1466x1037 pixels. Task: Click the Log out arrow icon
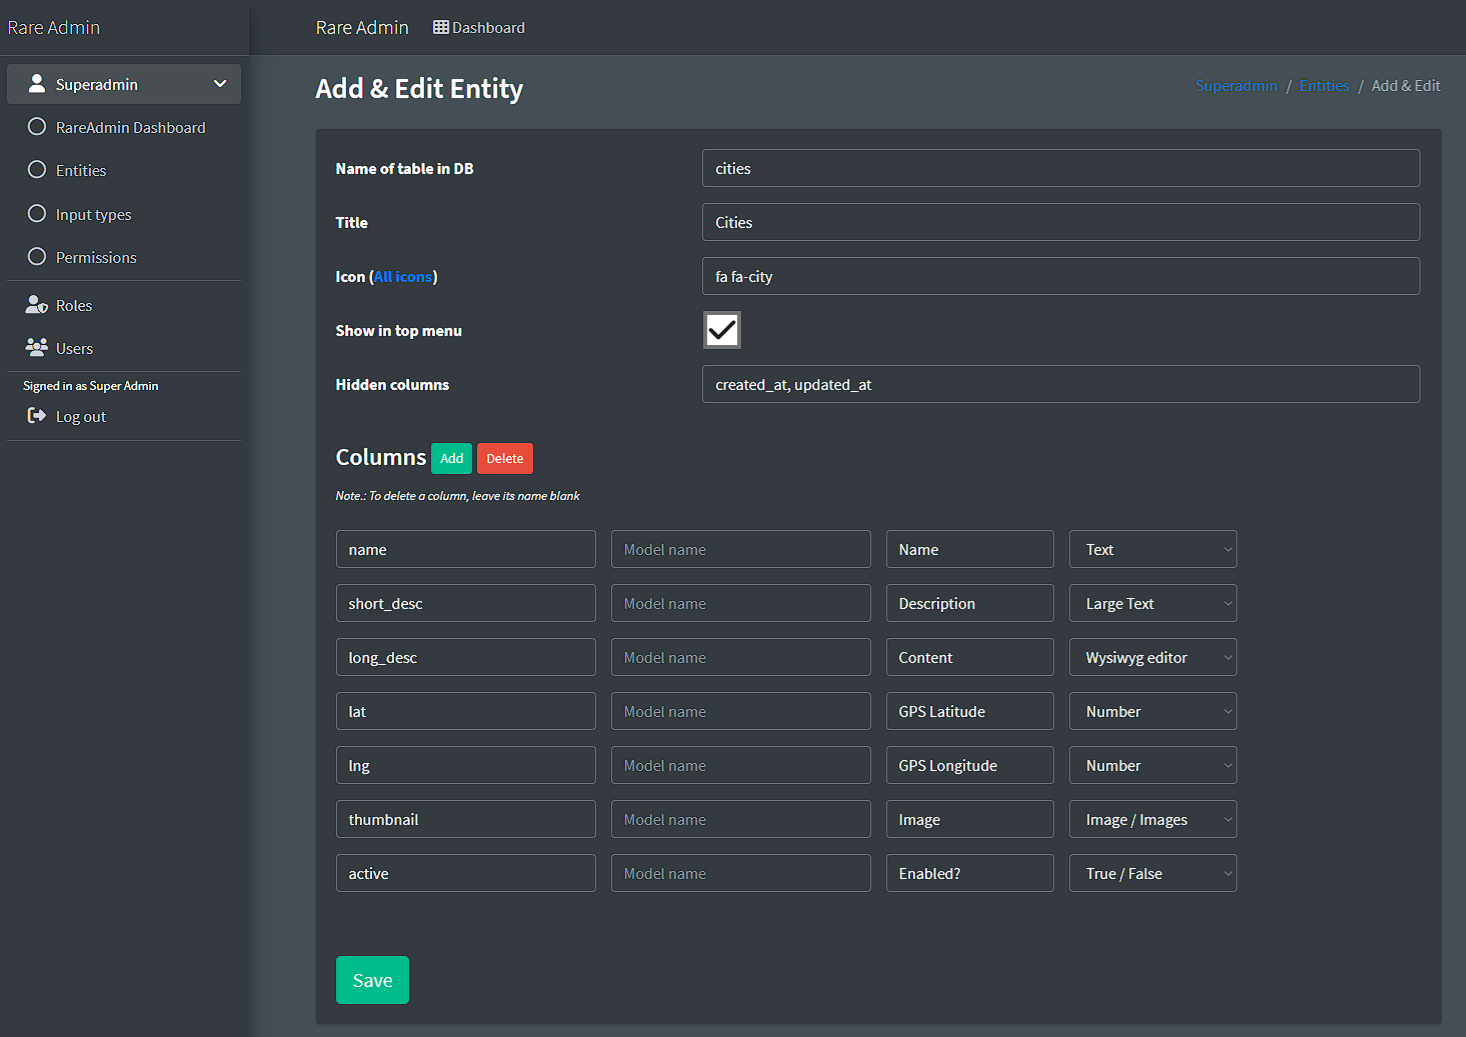pyautogui.click(x=37, y=416)
